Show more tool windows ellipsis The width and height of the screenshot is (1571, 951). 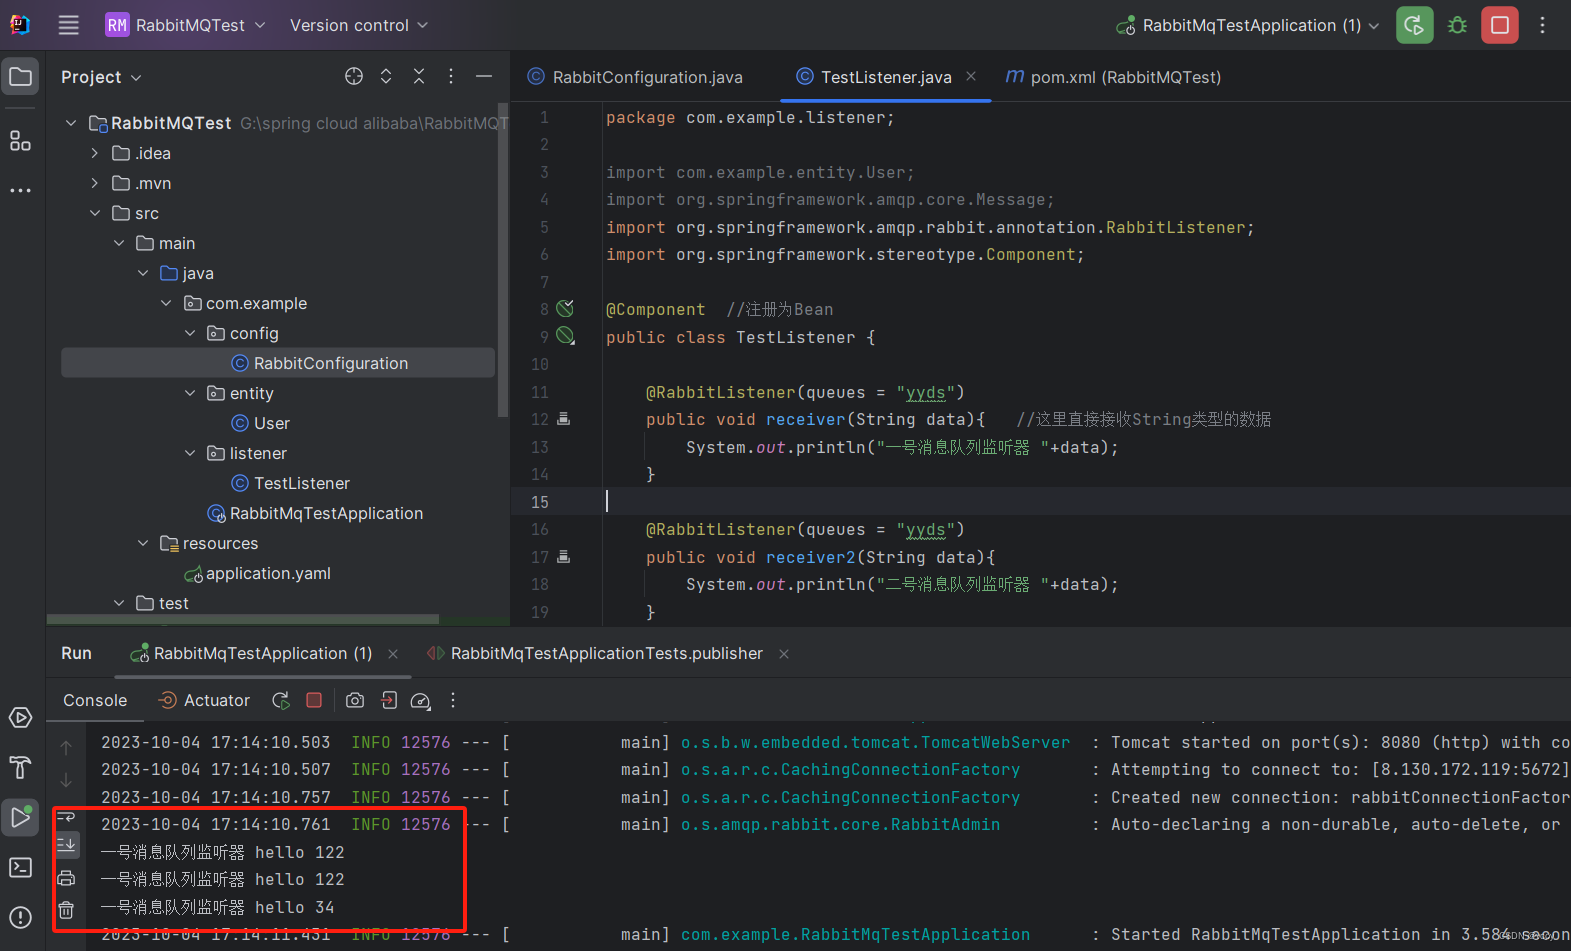20,190
